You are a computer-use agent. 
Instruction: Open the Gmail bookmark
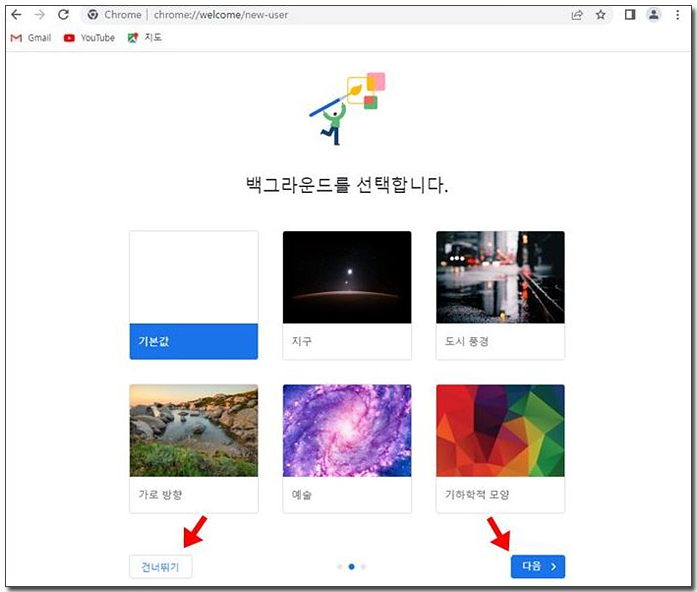pos(31,38)
